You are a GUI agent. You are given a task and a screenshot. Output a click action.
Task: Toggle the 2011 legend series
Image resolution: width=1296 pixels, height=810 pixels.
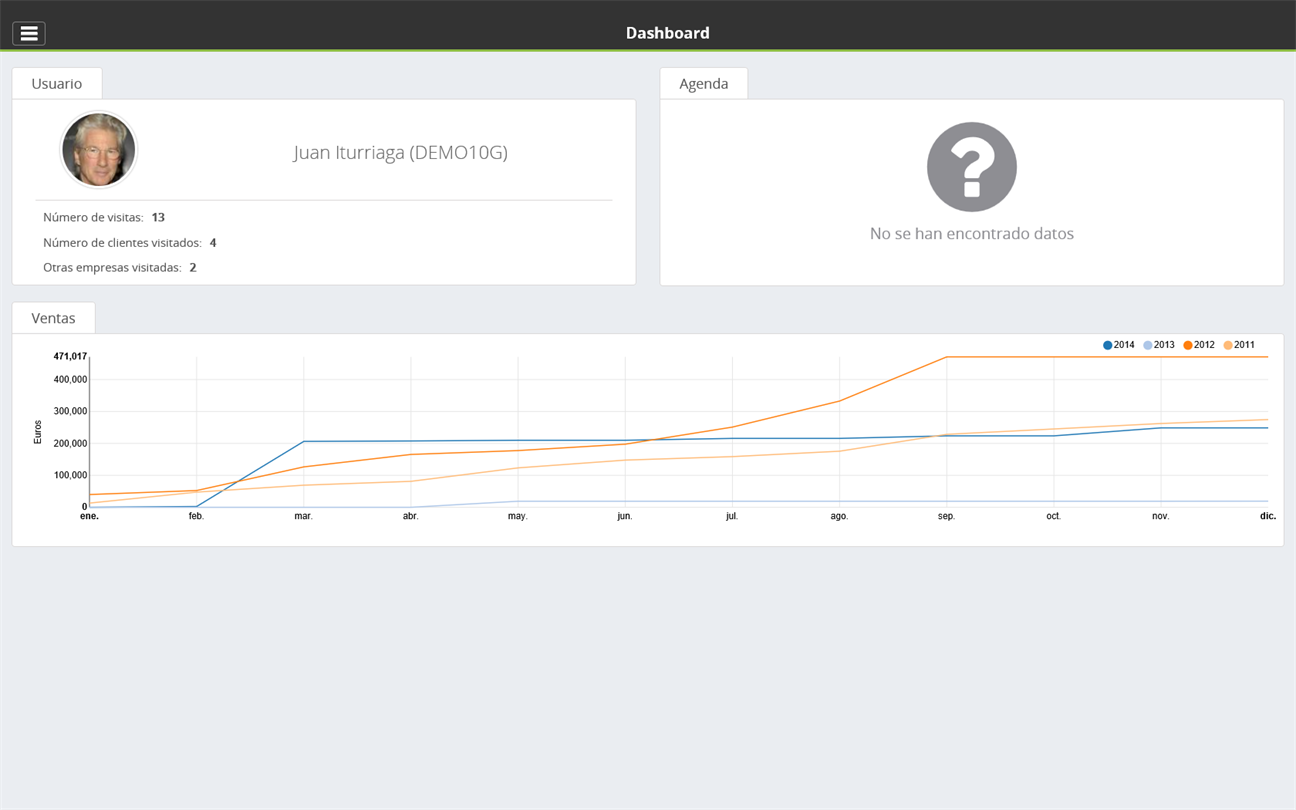[1239, 345]
